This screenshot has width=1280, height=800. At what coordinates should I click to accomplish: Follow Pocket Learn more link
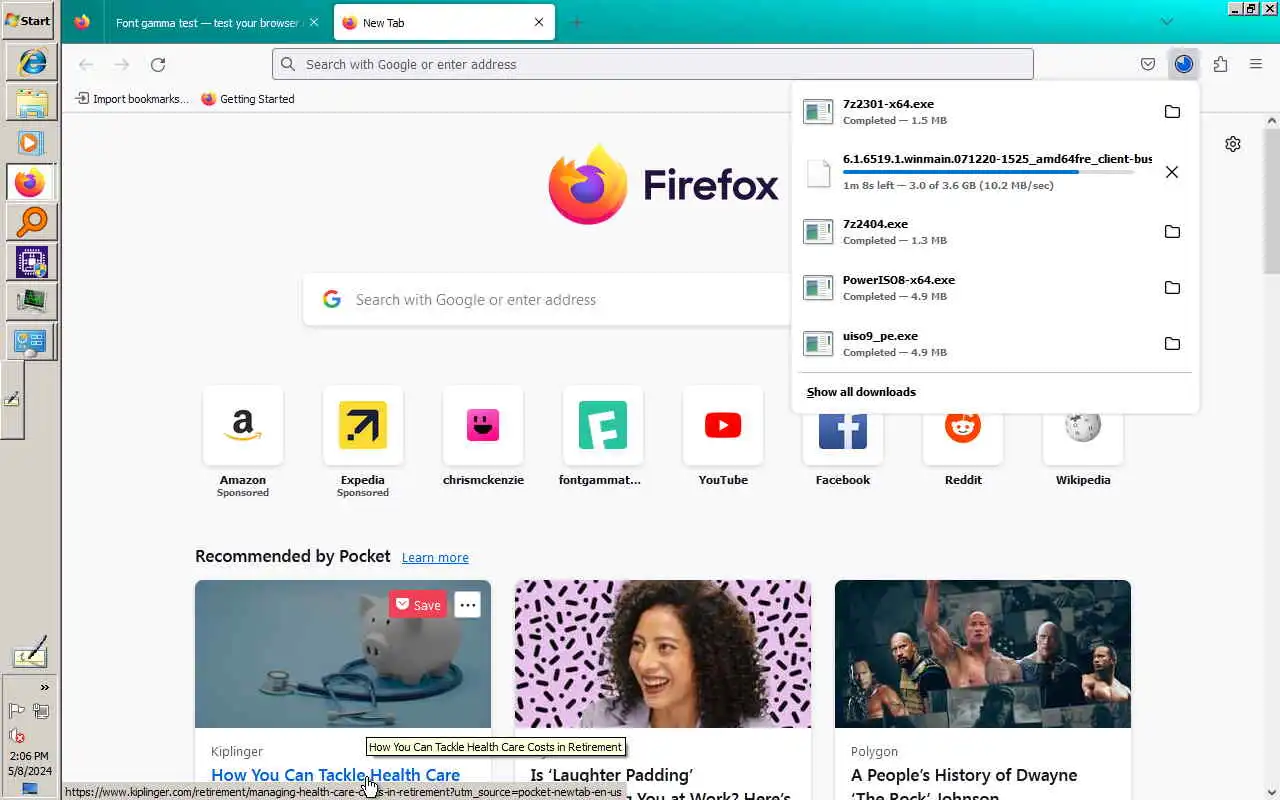coord(435,558)
